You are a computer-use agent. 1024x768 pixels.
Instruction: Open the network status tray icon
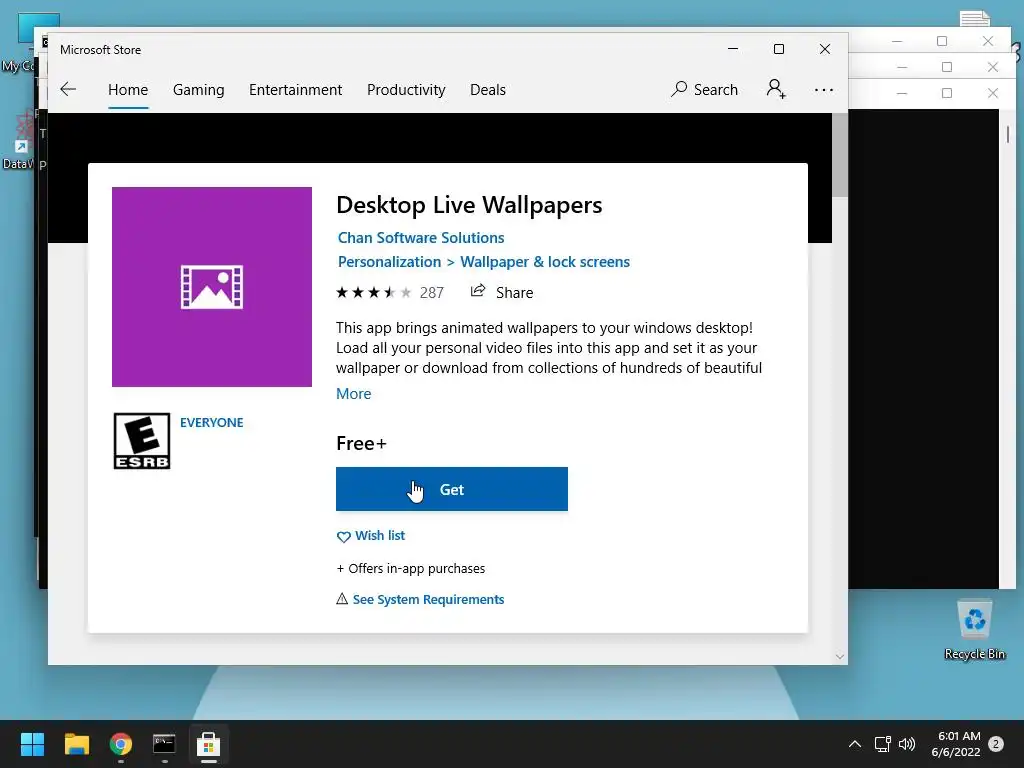[x=882, y=744]
